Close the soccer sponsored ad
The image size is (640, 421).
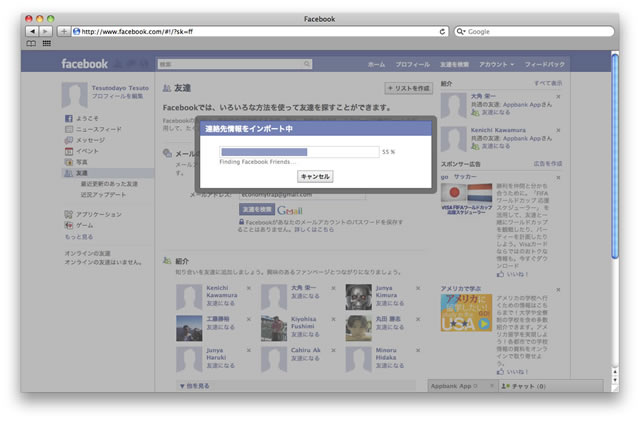tap(558, 178)
